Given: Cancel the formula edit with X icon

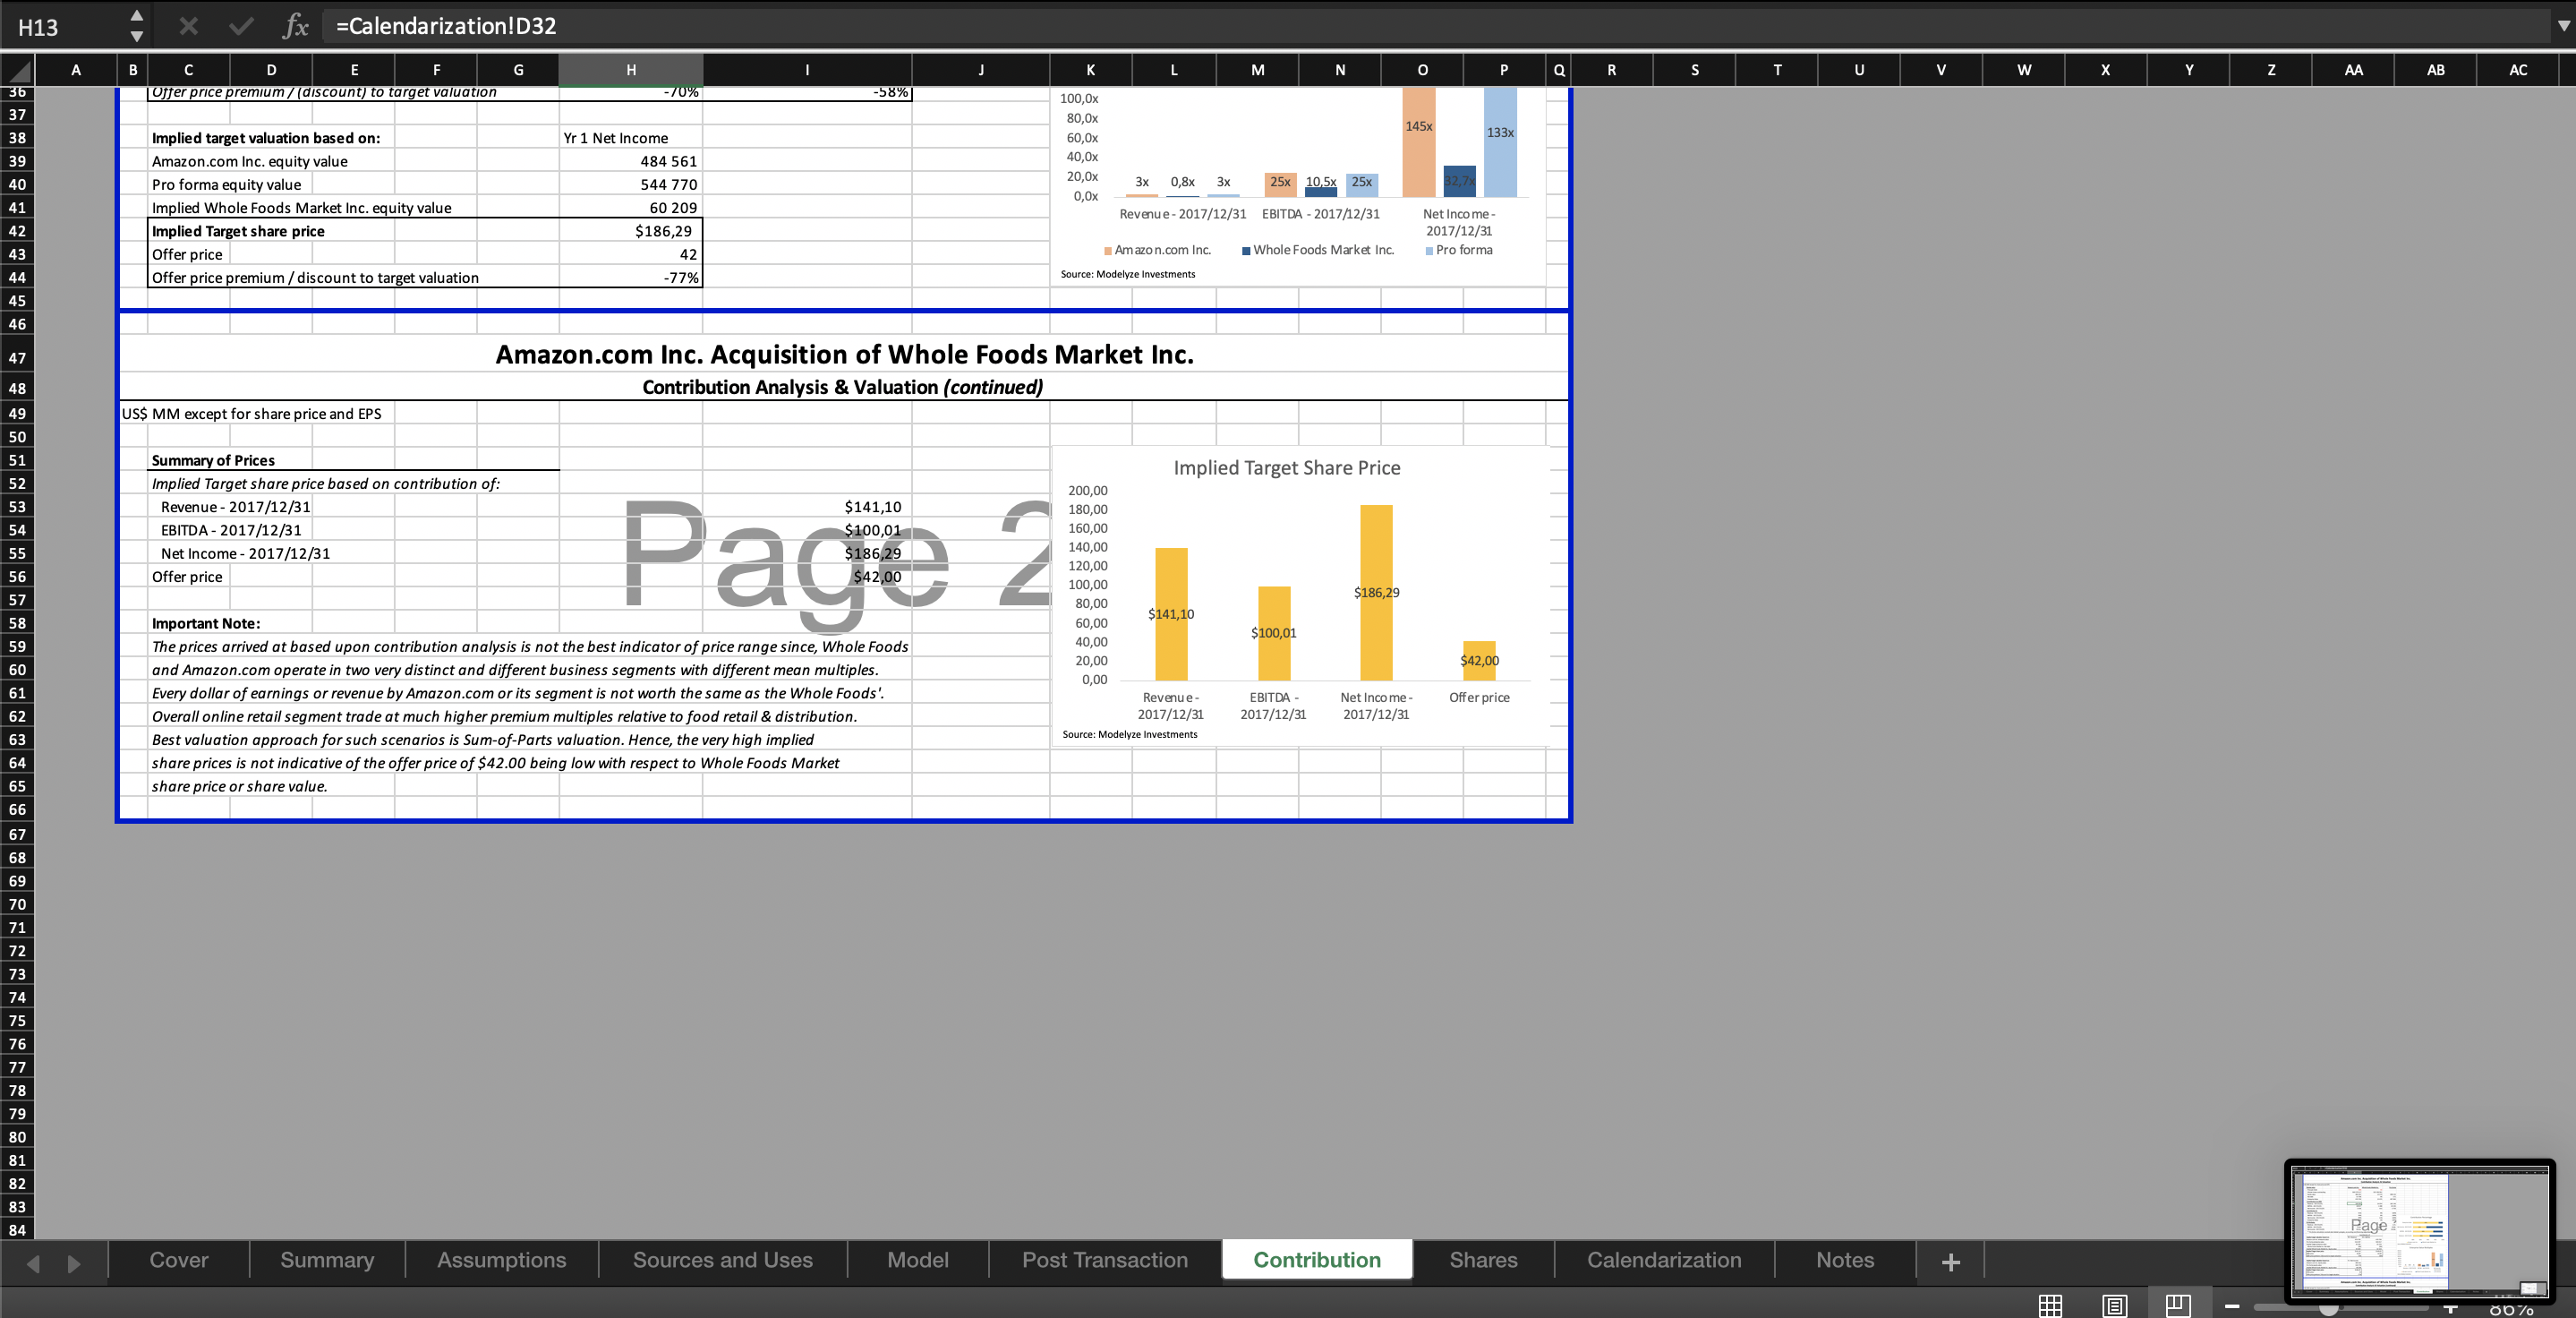Looking at the screenshot, I should point(188,26).
